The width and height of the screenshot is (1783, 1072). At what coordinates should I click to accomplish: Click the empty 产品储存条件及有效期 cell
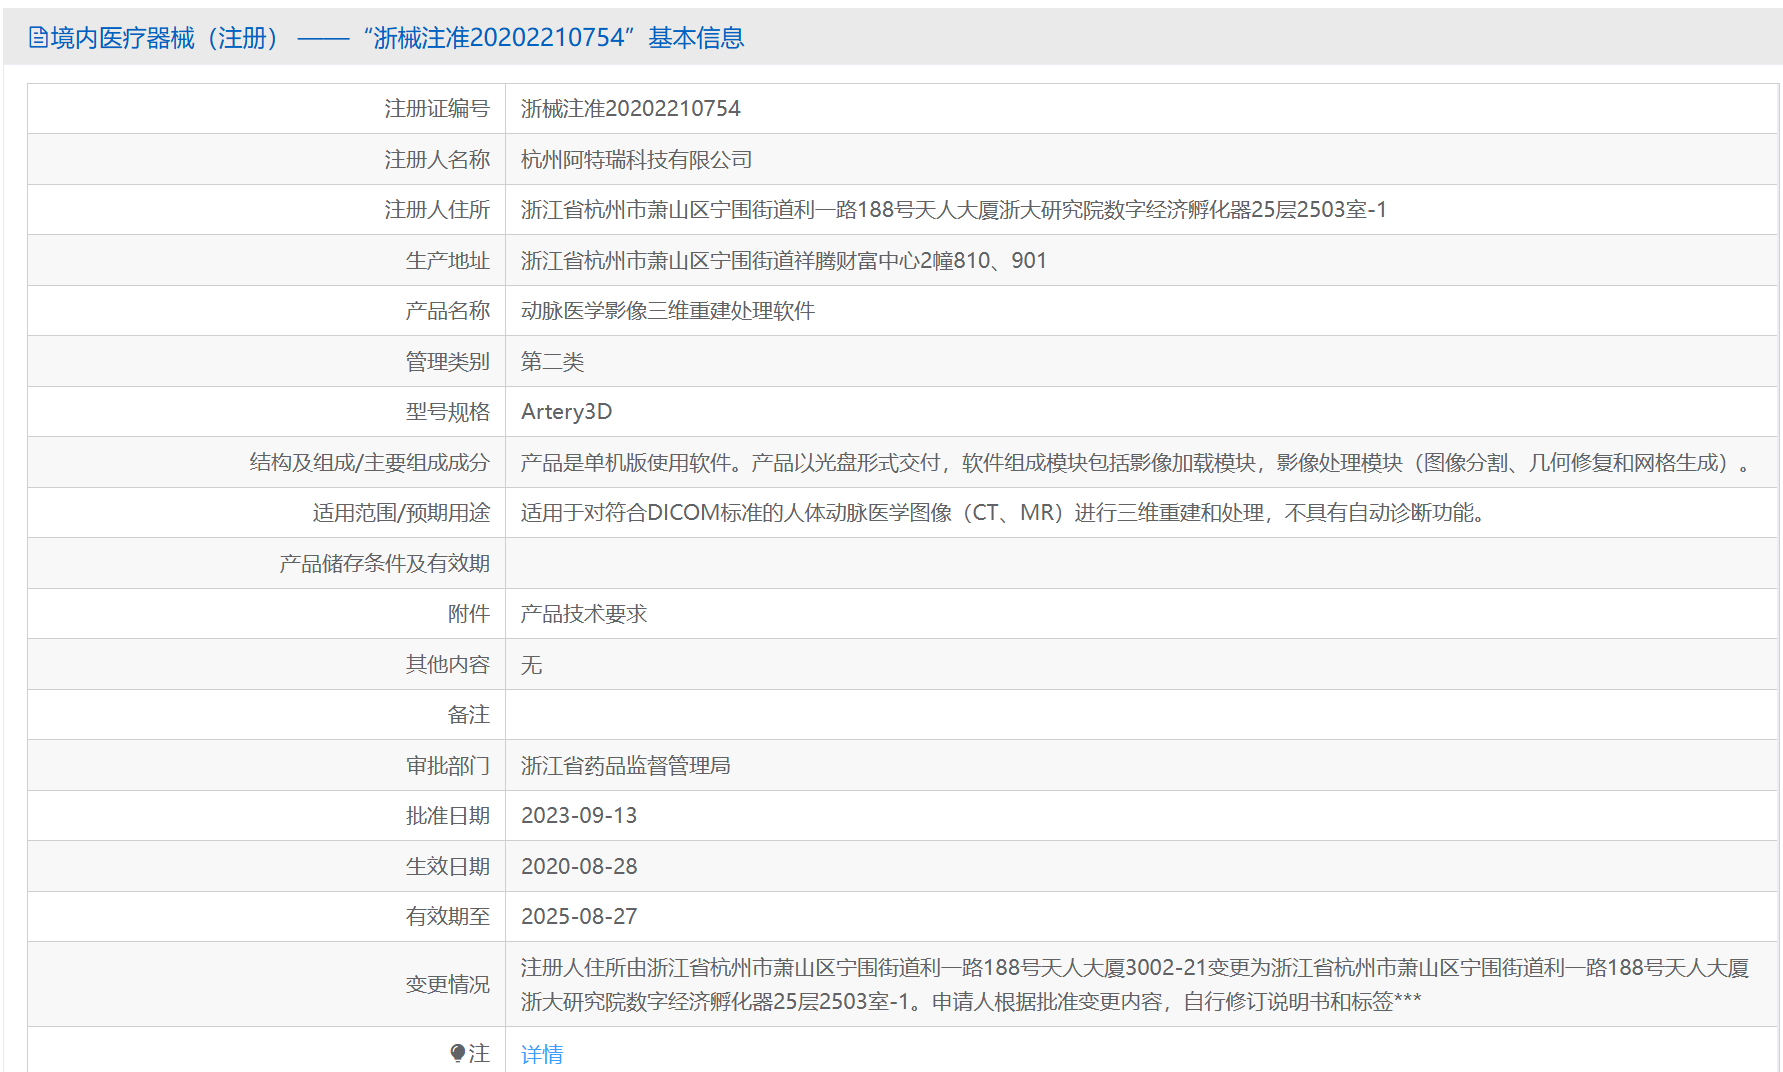[x=1140, y=564]
